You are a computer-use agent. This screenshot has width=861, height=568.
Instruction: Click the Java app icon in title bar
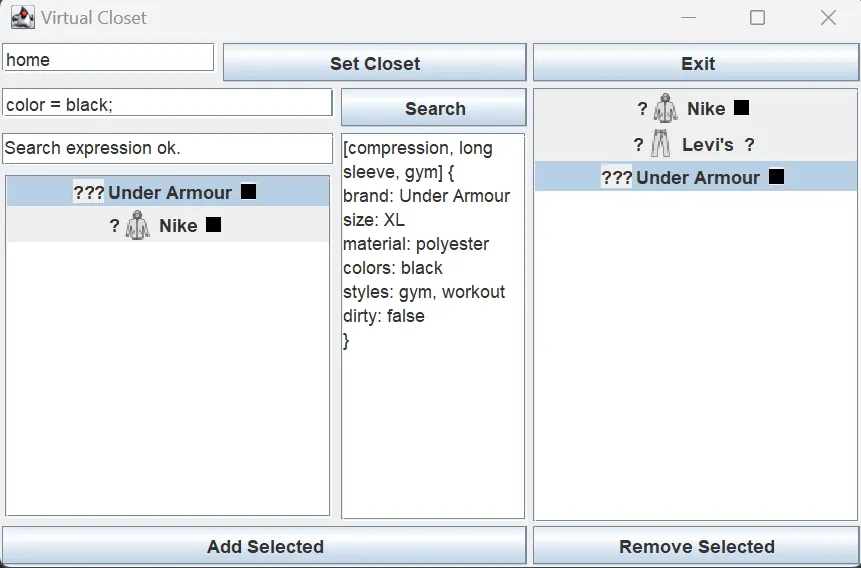click(23, 18)
